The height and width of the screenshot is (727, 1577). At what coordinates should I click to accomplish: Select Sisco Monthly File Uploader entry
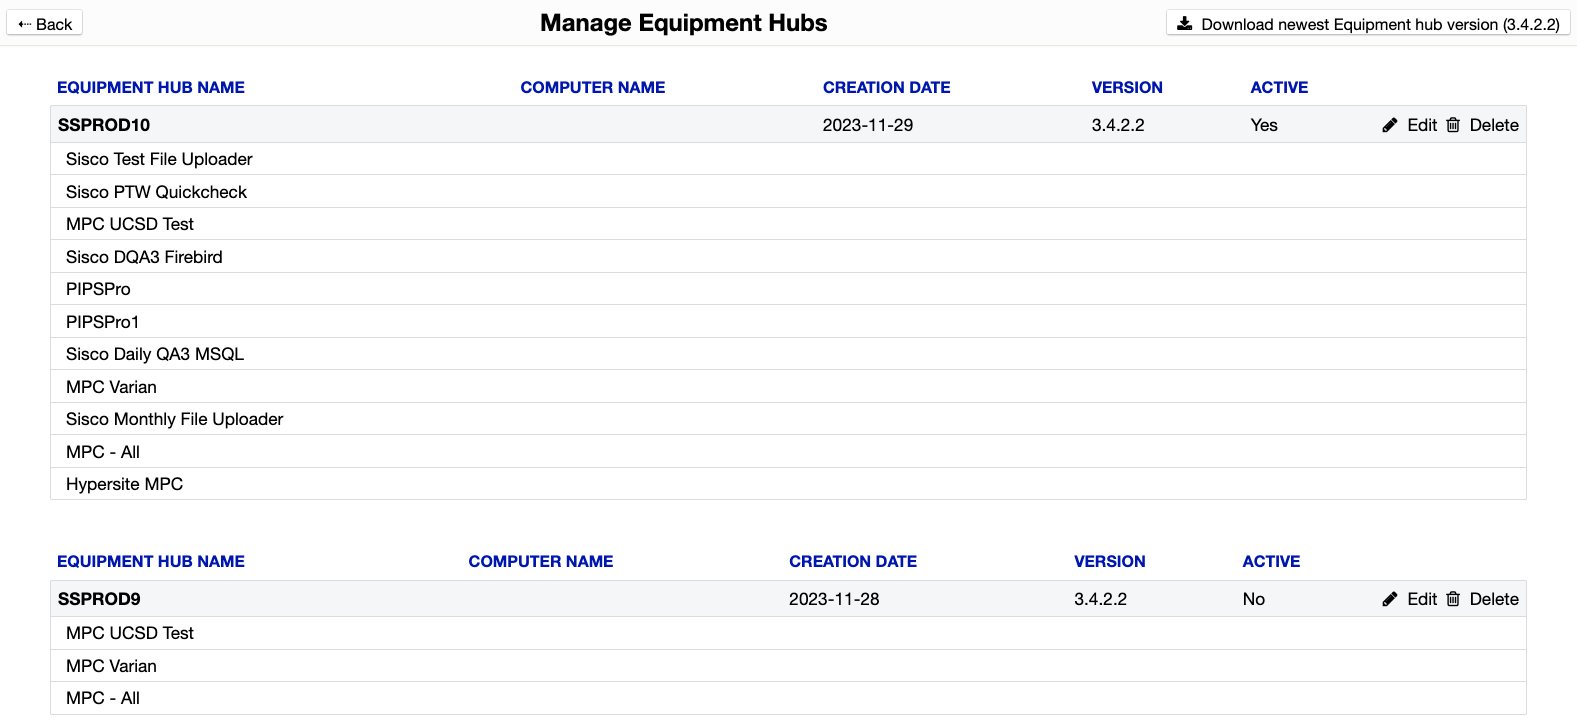174,419
